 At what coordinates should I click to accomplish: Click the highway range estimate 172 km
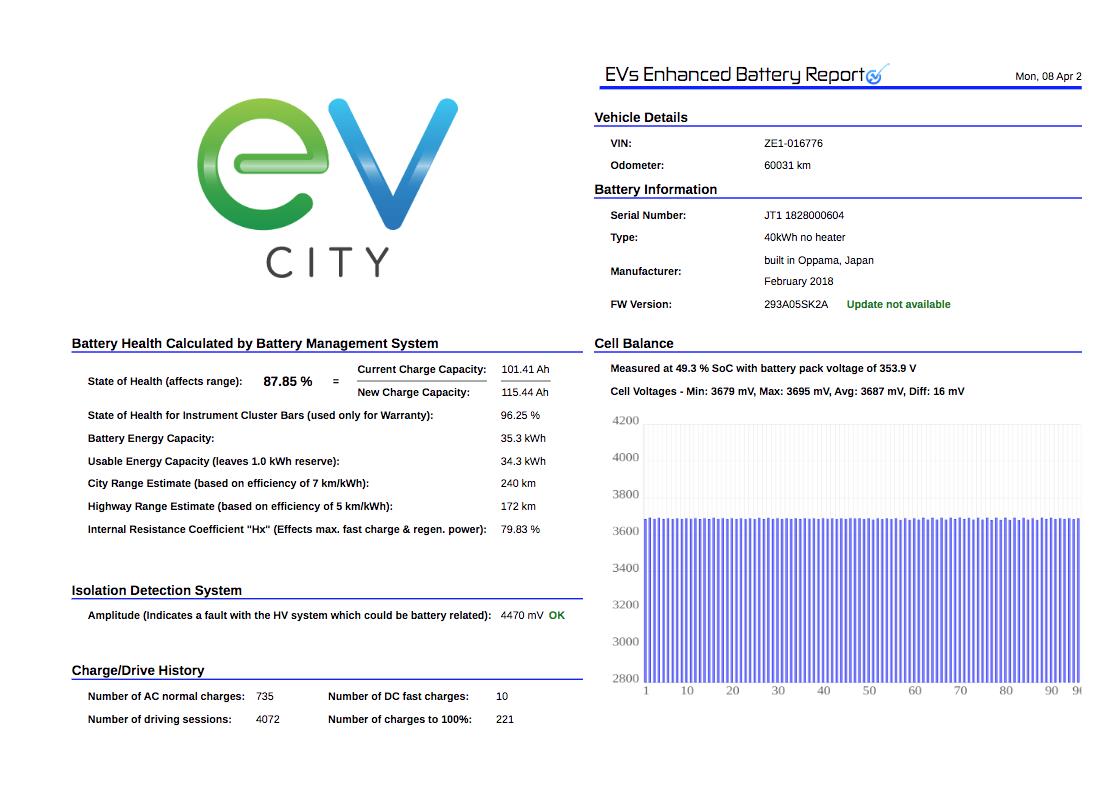pyautogui.click(x=518, y=506)
